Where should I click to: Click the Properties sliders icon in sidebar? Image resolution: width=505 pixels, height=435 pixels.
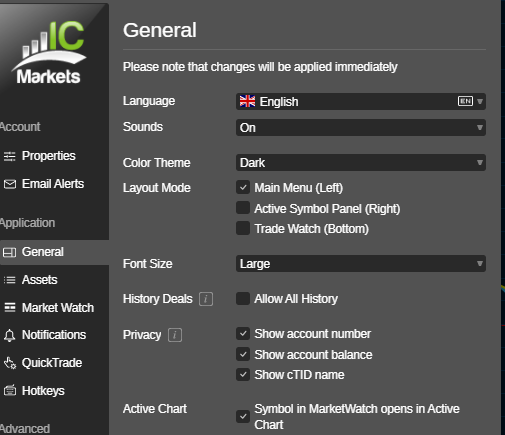(10, 156)
